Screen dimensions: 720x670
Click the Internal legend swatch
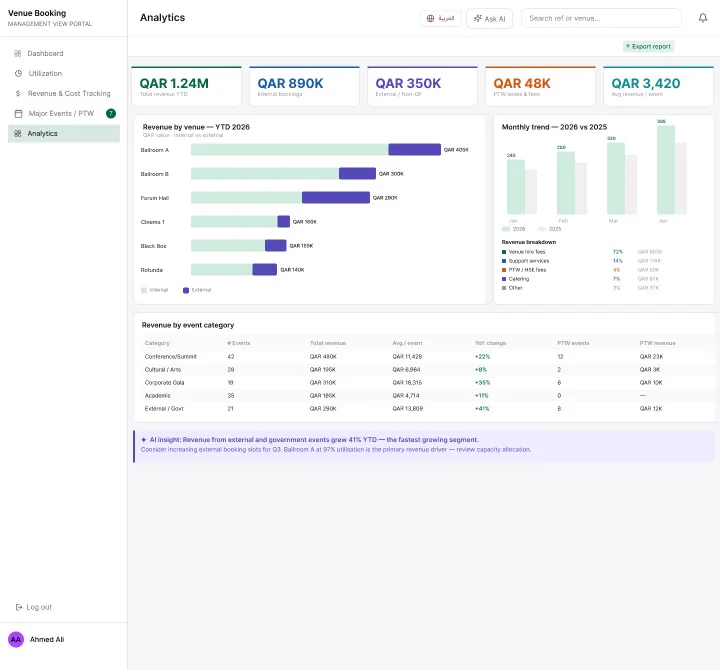144,290
